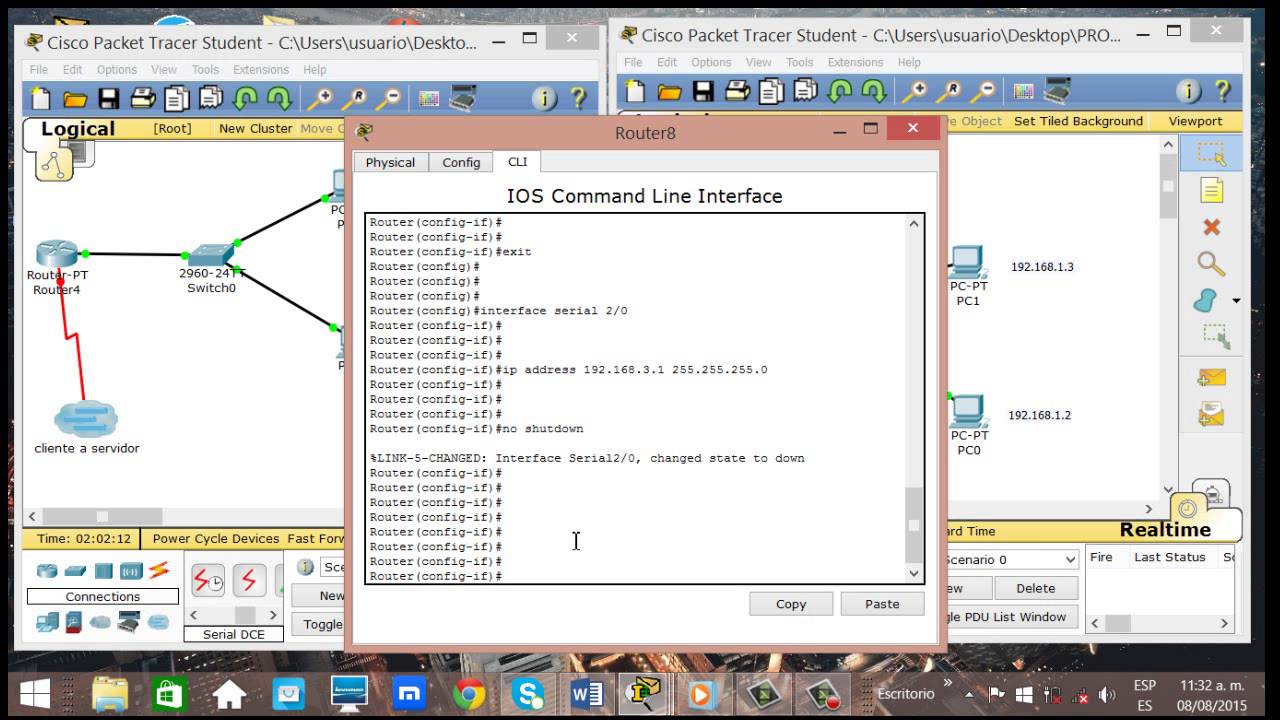Open File Explorer from taskbar
This screenshot has width=1280, height=720.
(x=110, y=693)
